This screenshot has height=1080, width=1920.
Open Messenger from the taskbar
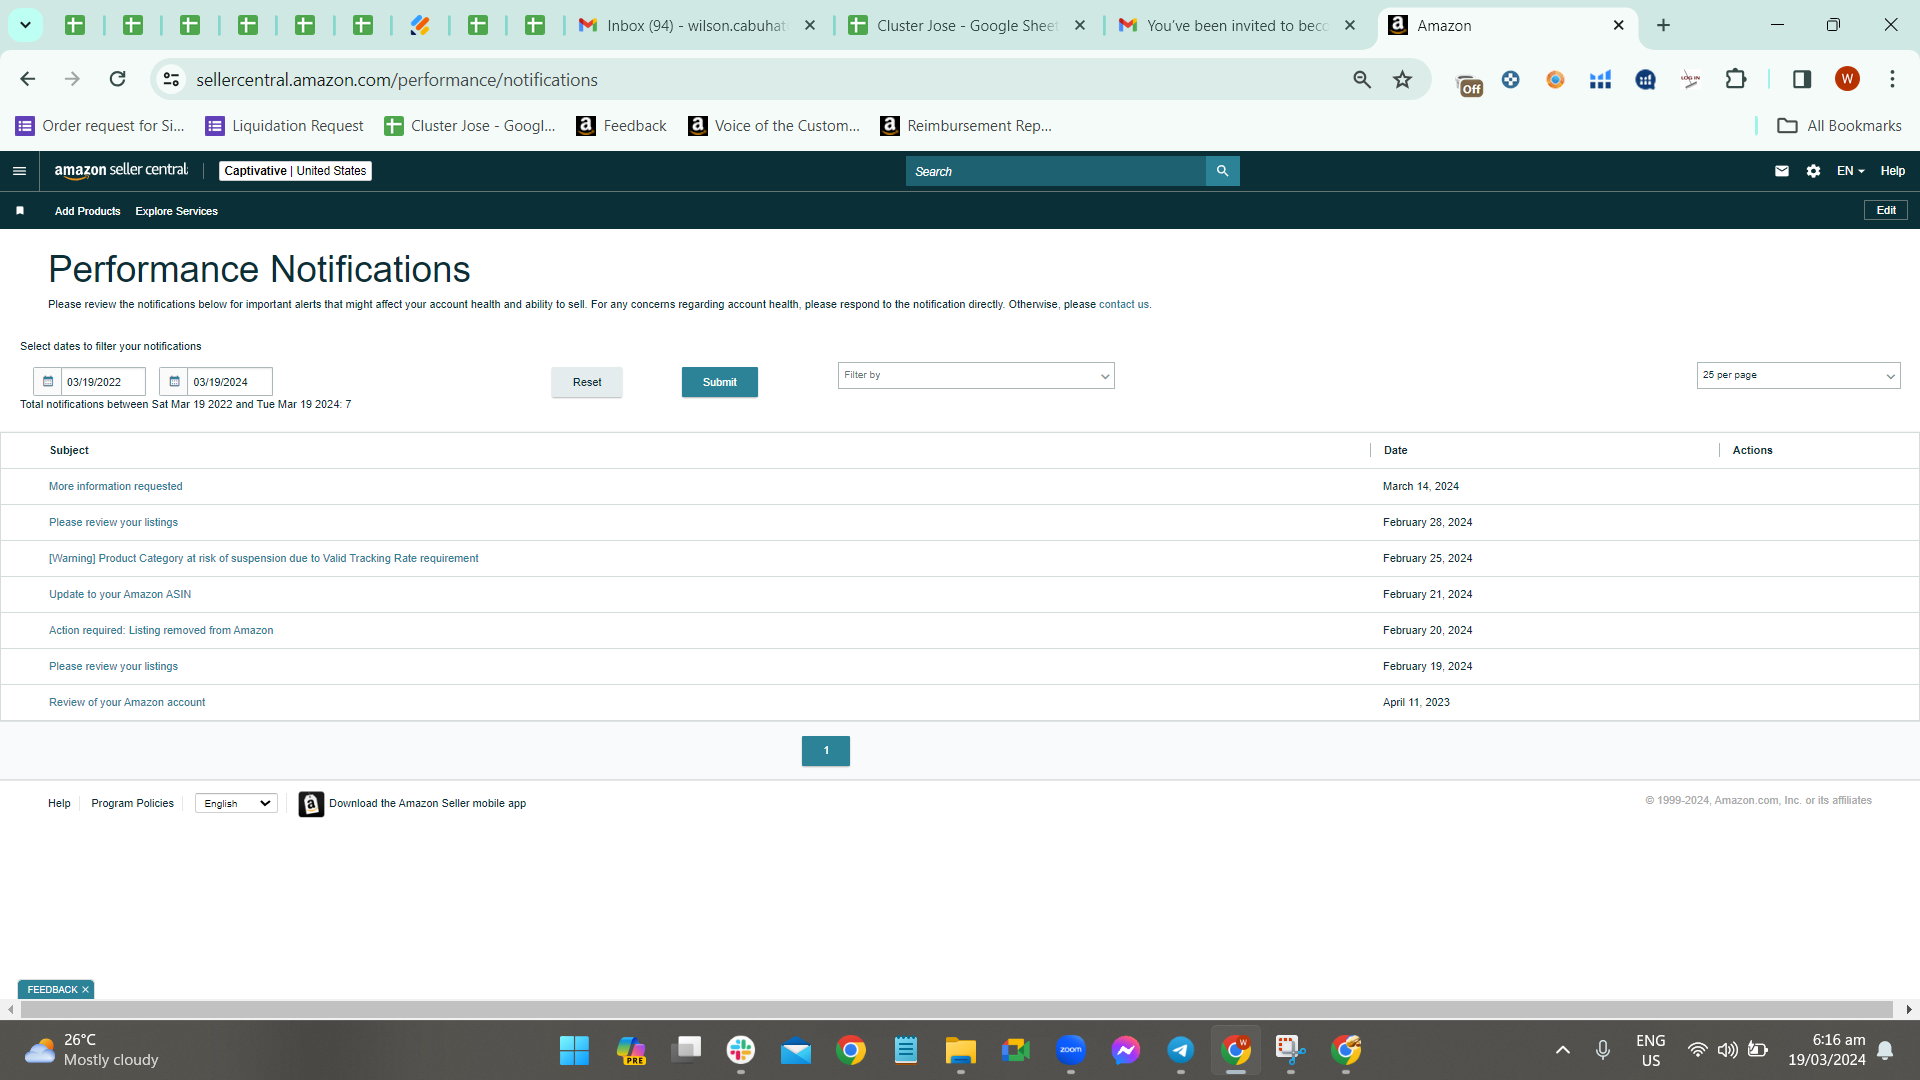[1126, 1050]
